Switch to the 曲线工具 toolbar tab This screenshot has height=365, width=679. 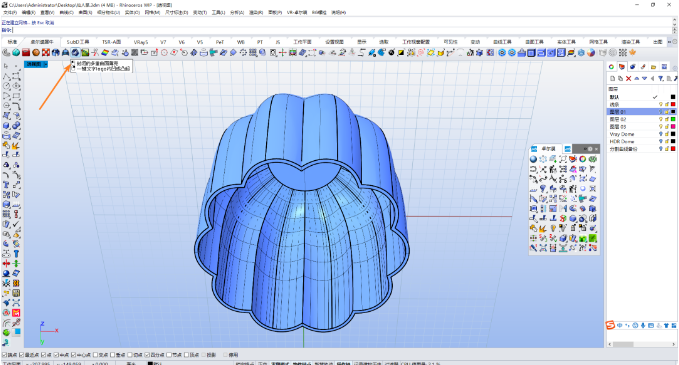[x=502, y=42]
